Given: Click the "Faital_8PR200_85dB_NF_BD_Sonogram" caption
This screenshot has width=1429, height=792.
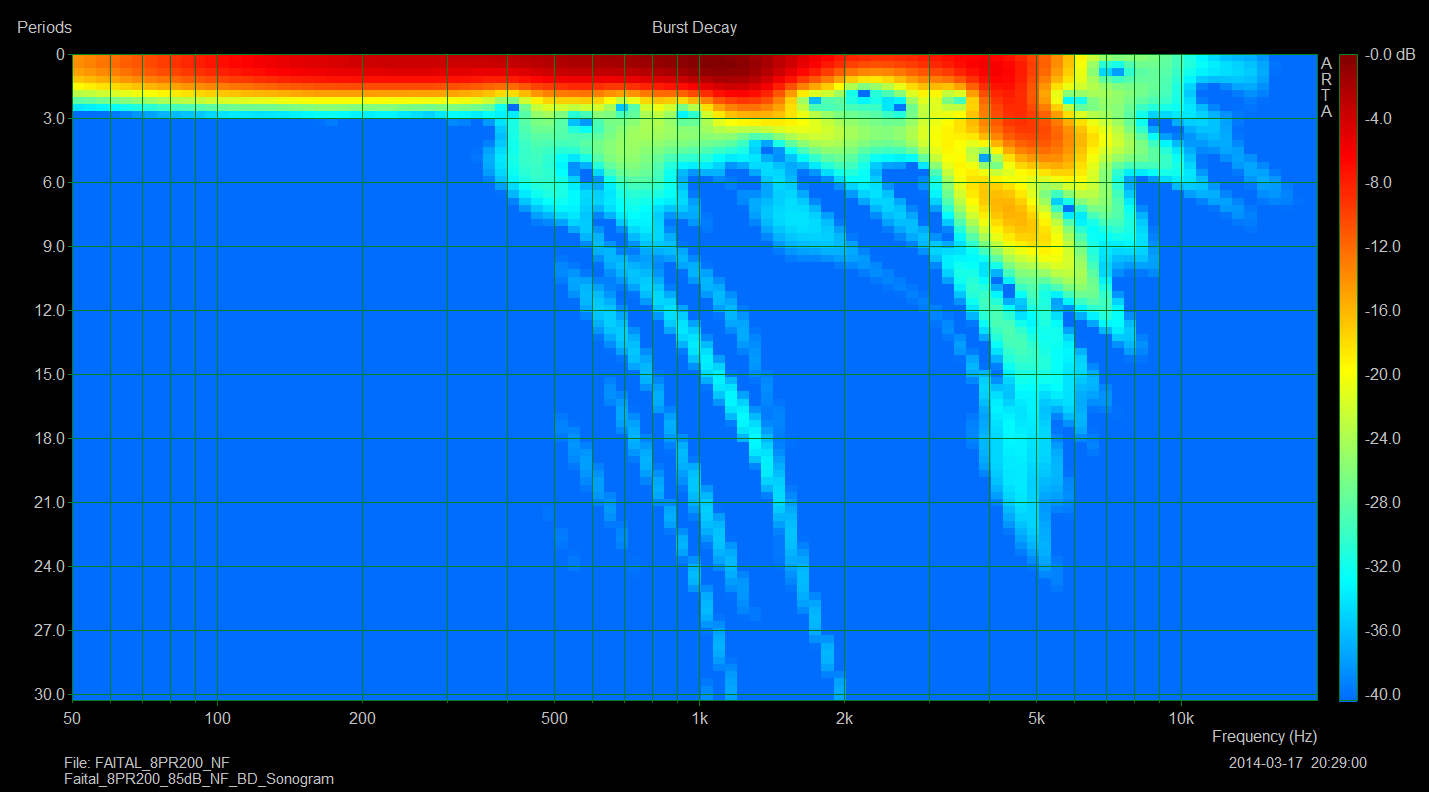Looking at the screenshot, I should coord(198,778).
